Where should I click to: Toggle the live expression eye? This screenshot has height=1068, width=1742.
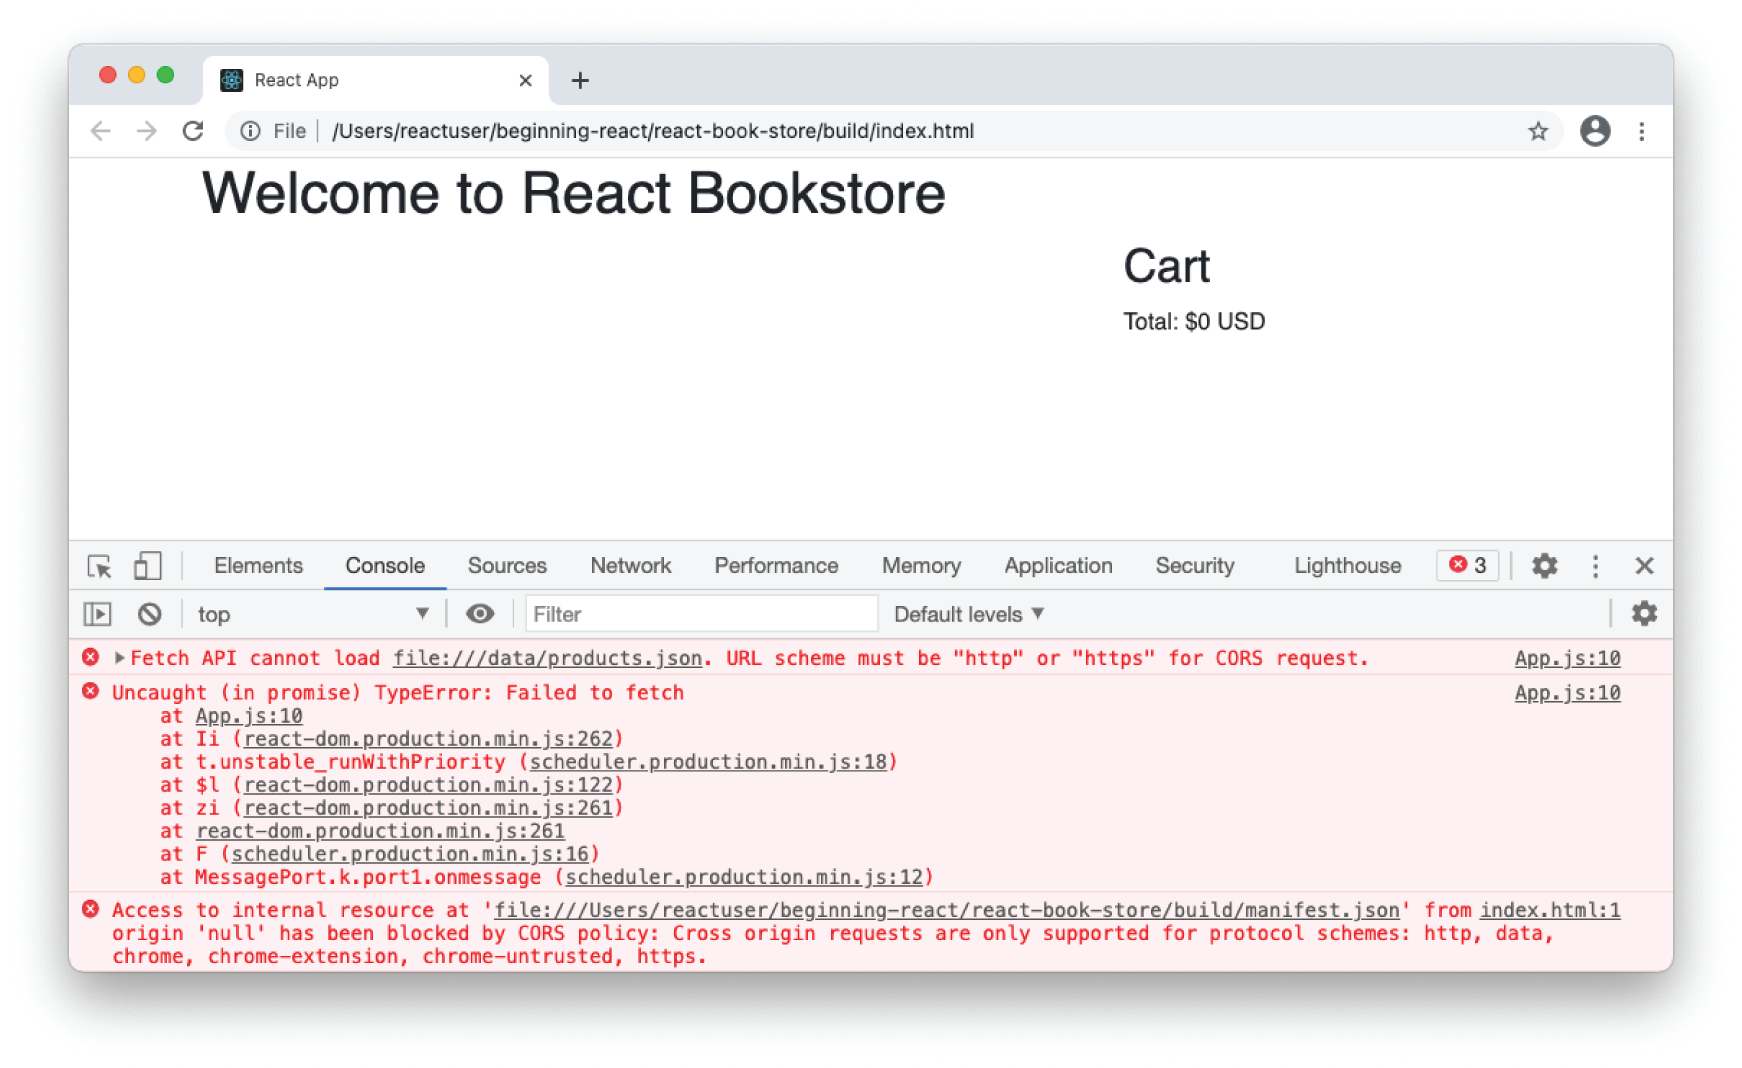pos(481,613)
